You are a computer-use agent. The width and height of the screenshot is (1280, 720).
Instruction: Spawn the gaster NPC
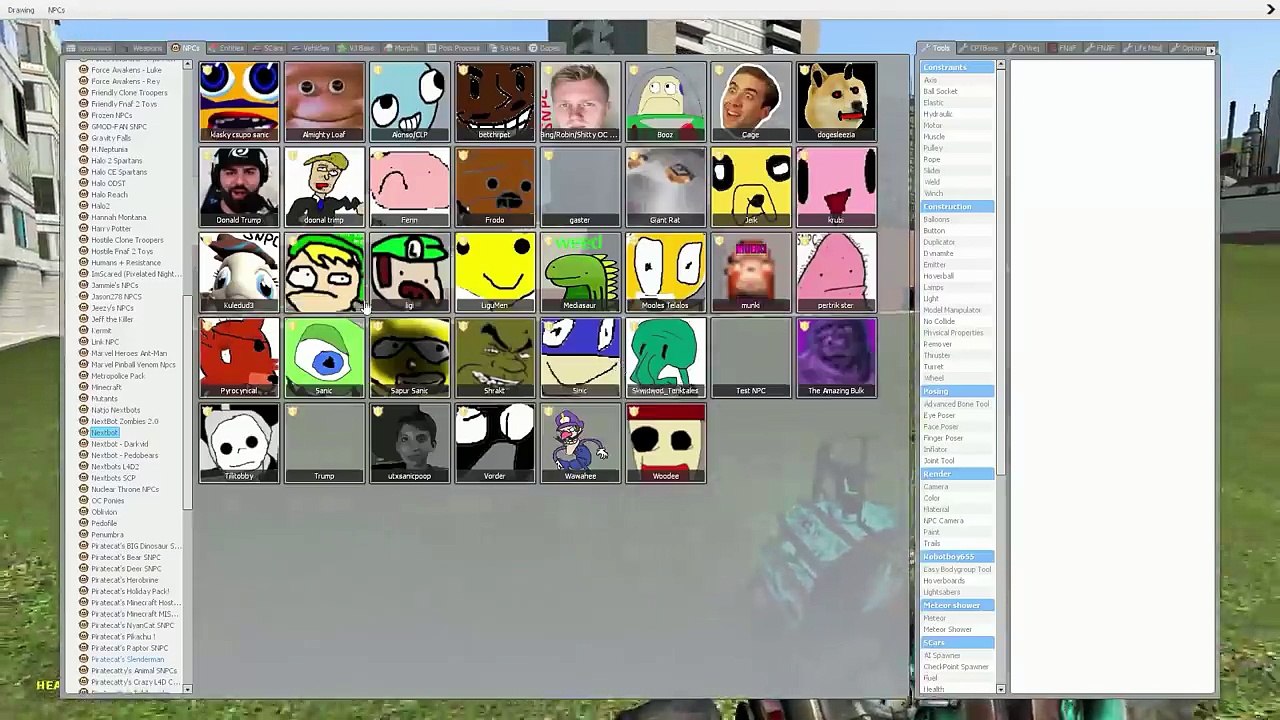coord(580,187)
